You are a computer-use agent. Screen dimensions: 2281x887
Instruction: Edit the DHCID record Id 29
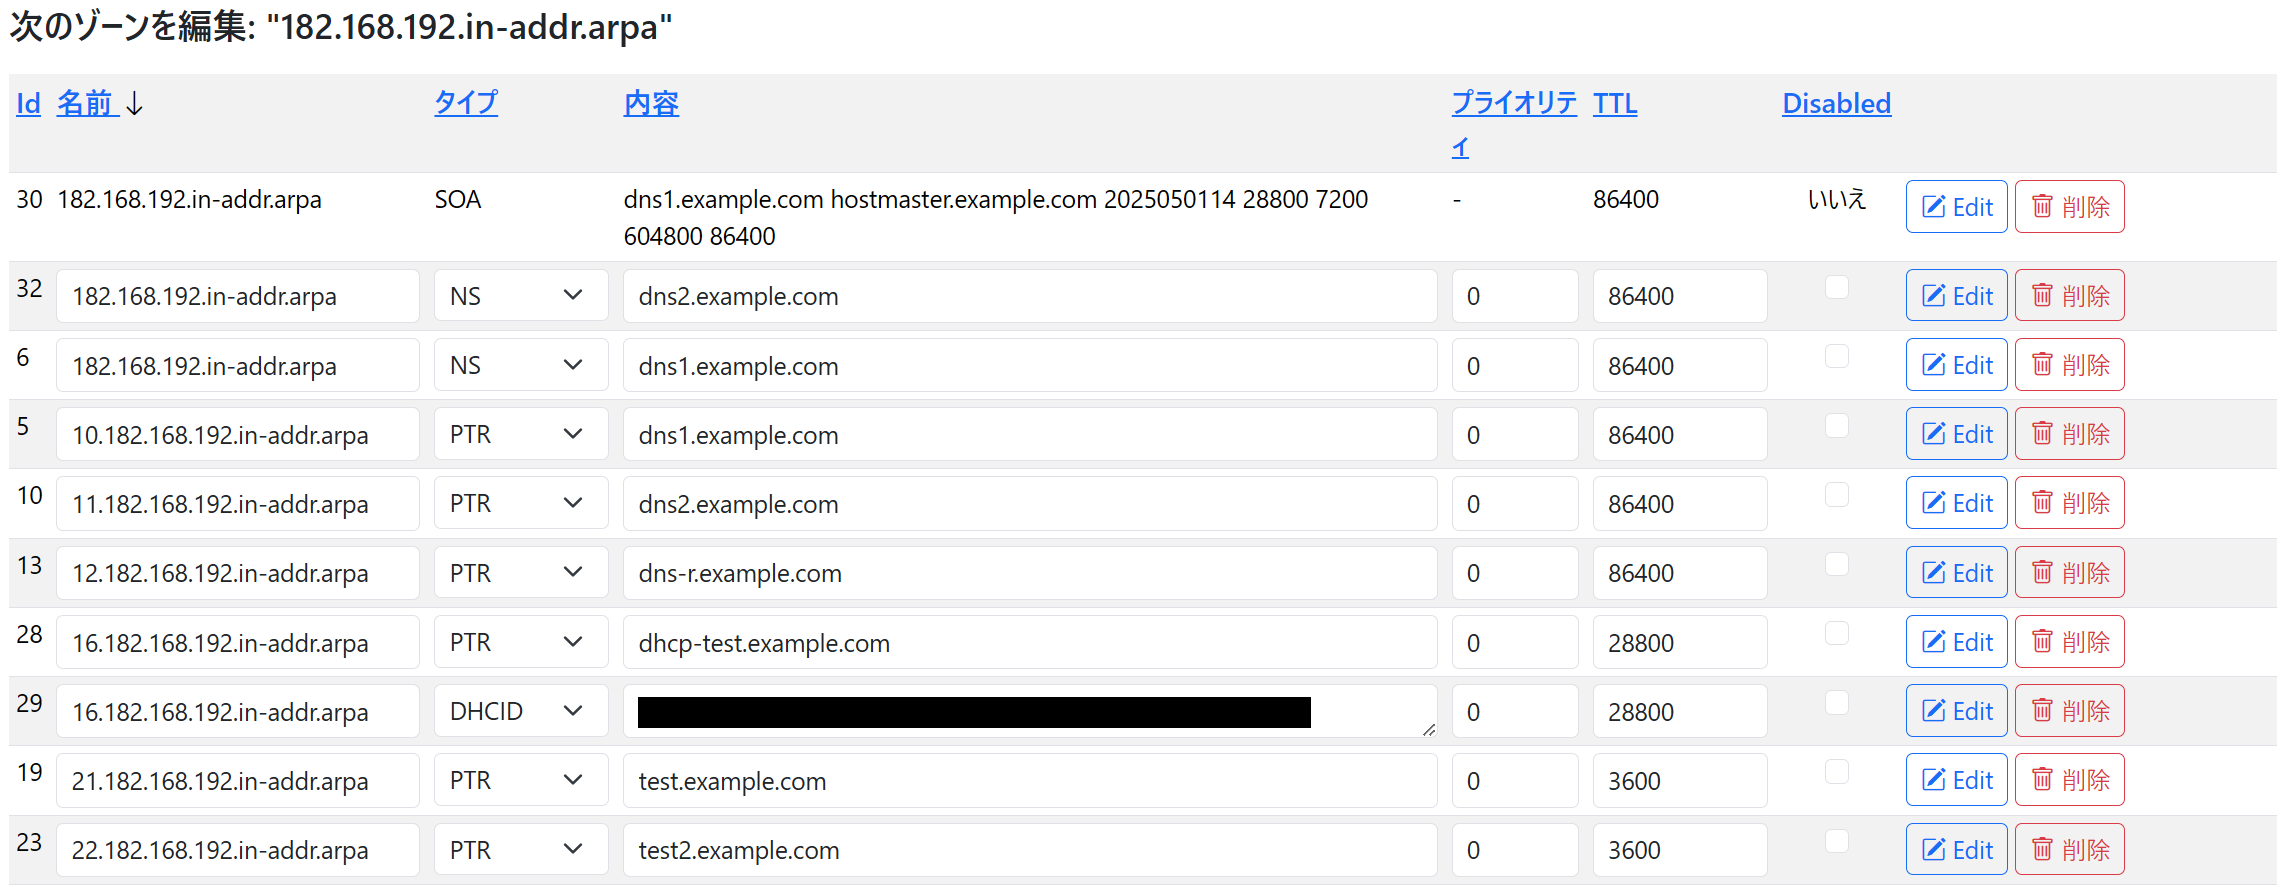[x=1956, y=711]
